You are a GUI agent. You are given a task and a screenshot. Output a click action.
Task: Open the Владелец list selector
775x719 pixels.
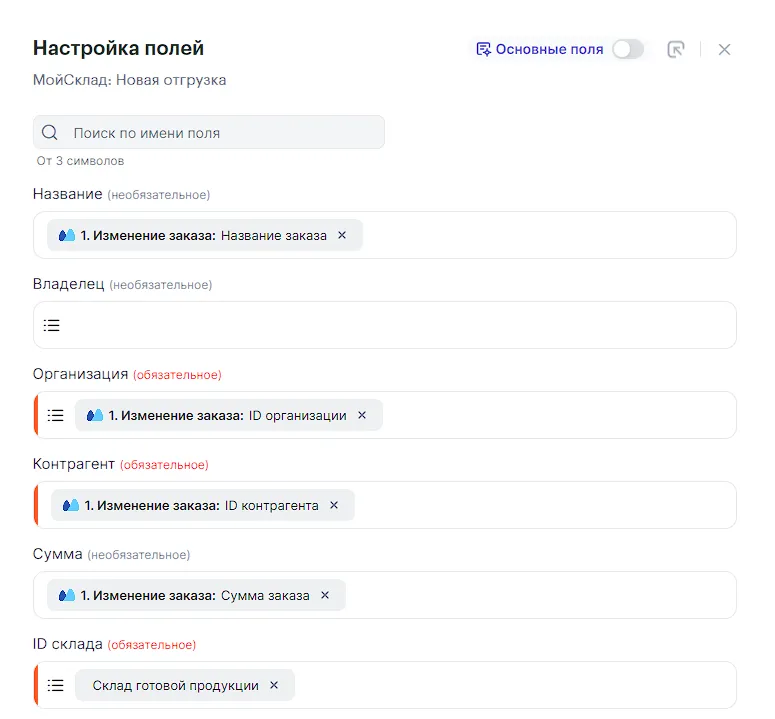pos(52,325)
